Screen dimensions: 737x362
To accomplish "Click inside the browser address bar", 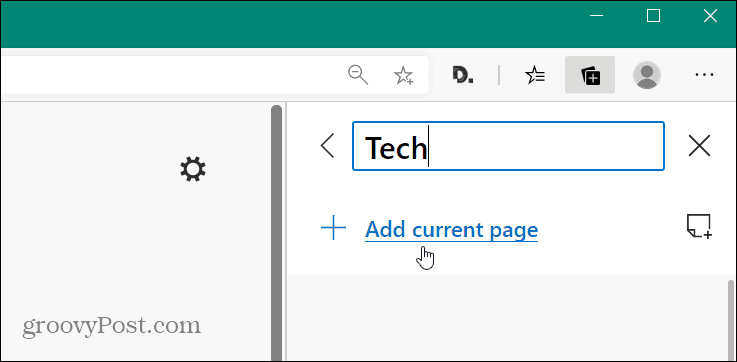I will (x=169, y=75).
